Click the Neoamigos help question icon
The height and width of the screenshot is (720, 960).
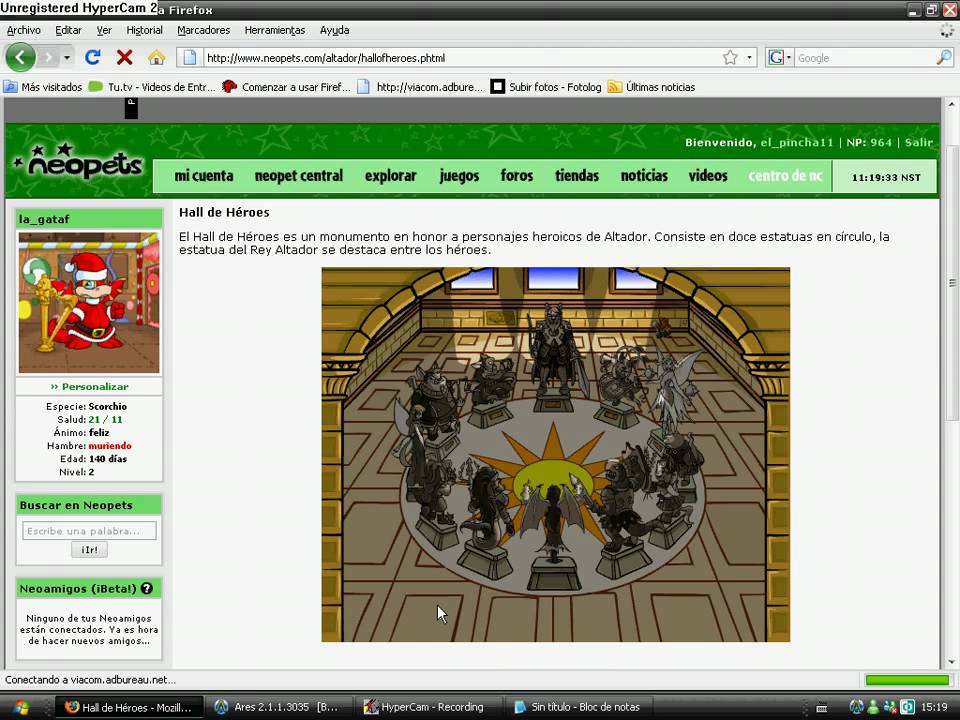[147, 588]
